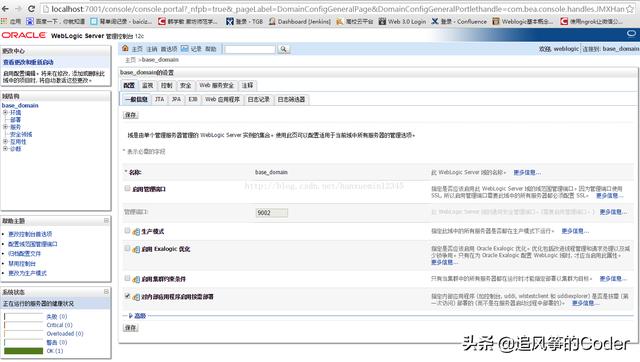640x362 pixels.
Task: Click the bottom 保存 (Save) button
Action: point(131,328)
